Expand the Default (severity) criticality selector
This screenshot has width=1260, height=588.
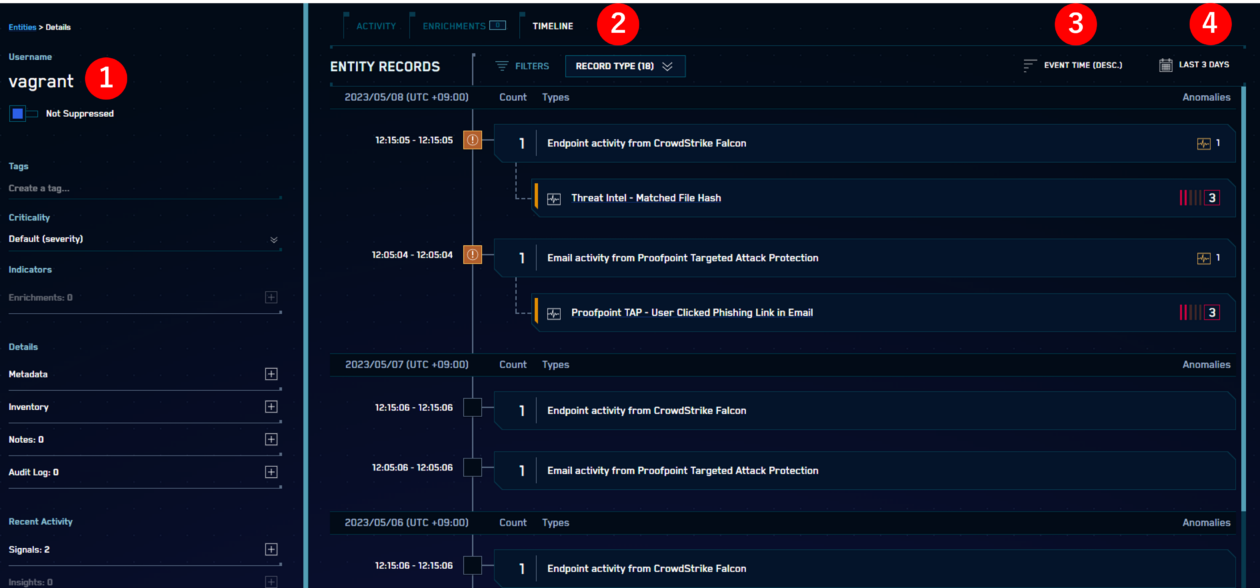coord(272,239)
